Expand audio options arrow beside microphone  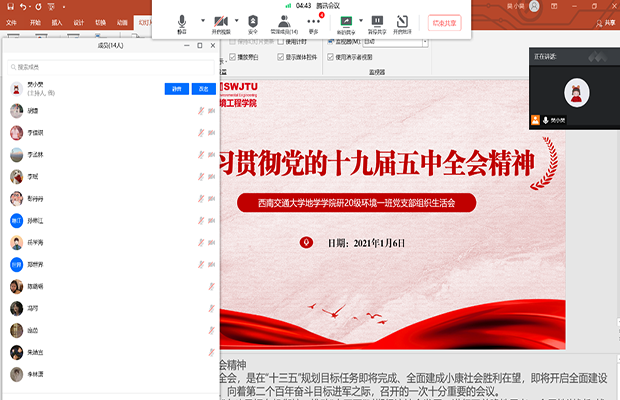coord(201,21)
